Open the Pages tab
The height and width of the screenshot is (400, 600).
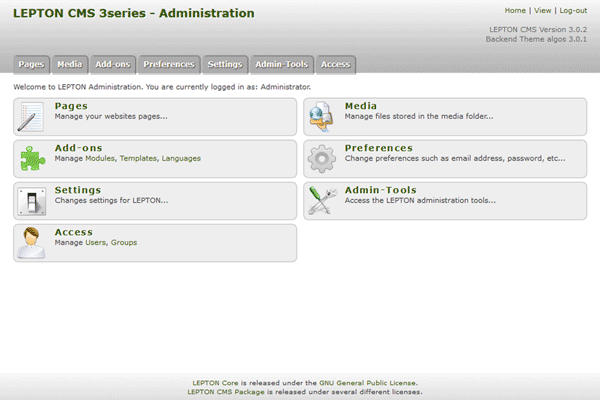click(32, 64)
